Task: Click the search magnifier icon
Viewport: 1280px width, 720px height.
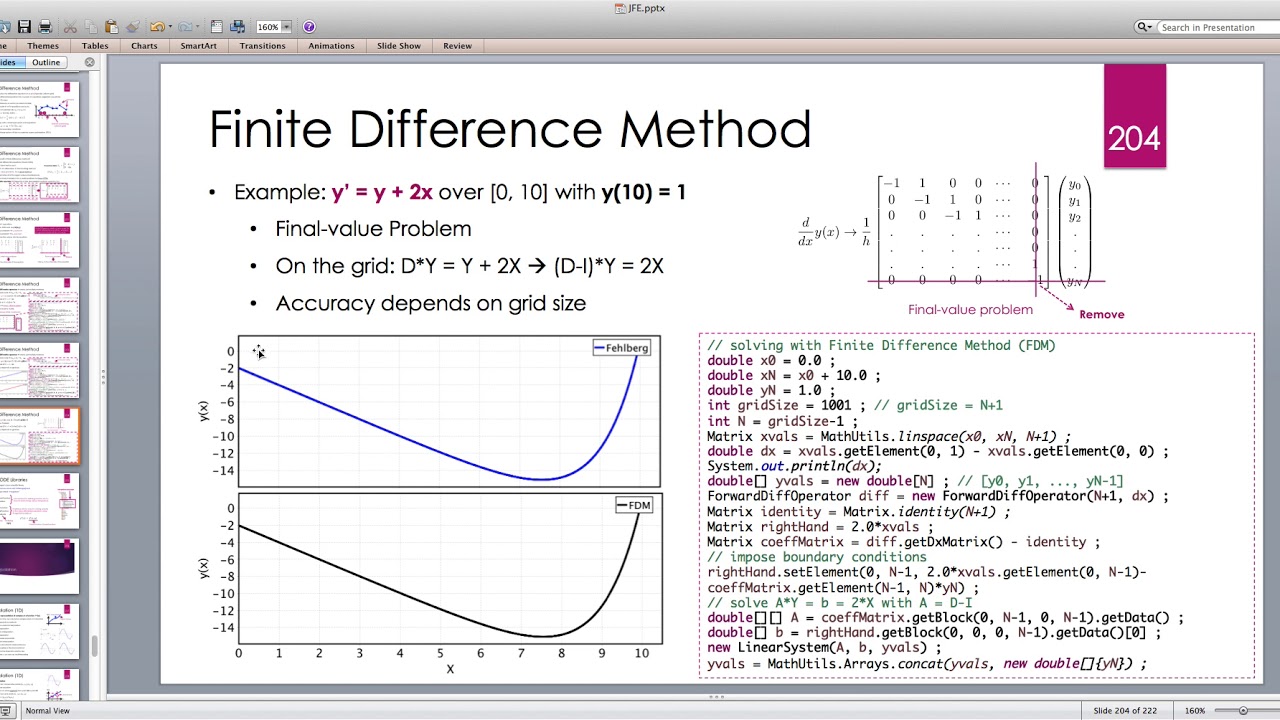Action: pos(1145,27)
